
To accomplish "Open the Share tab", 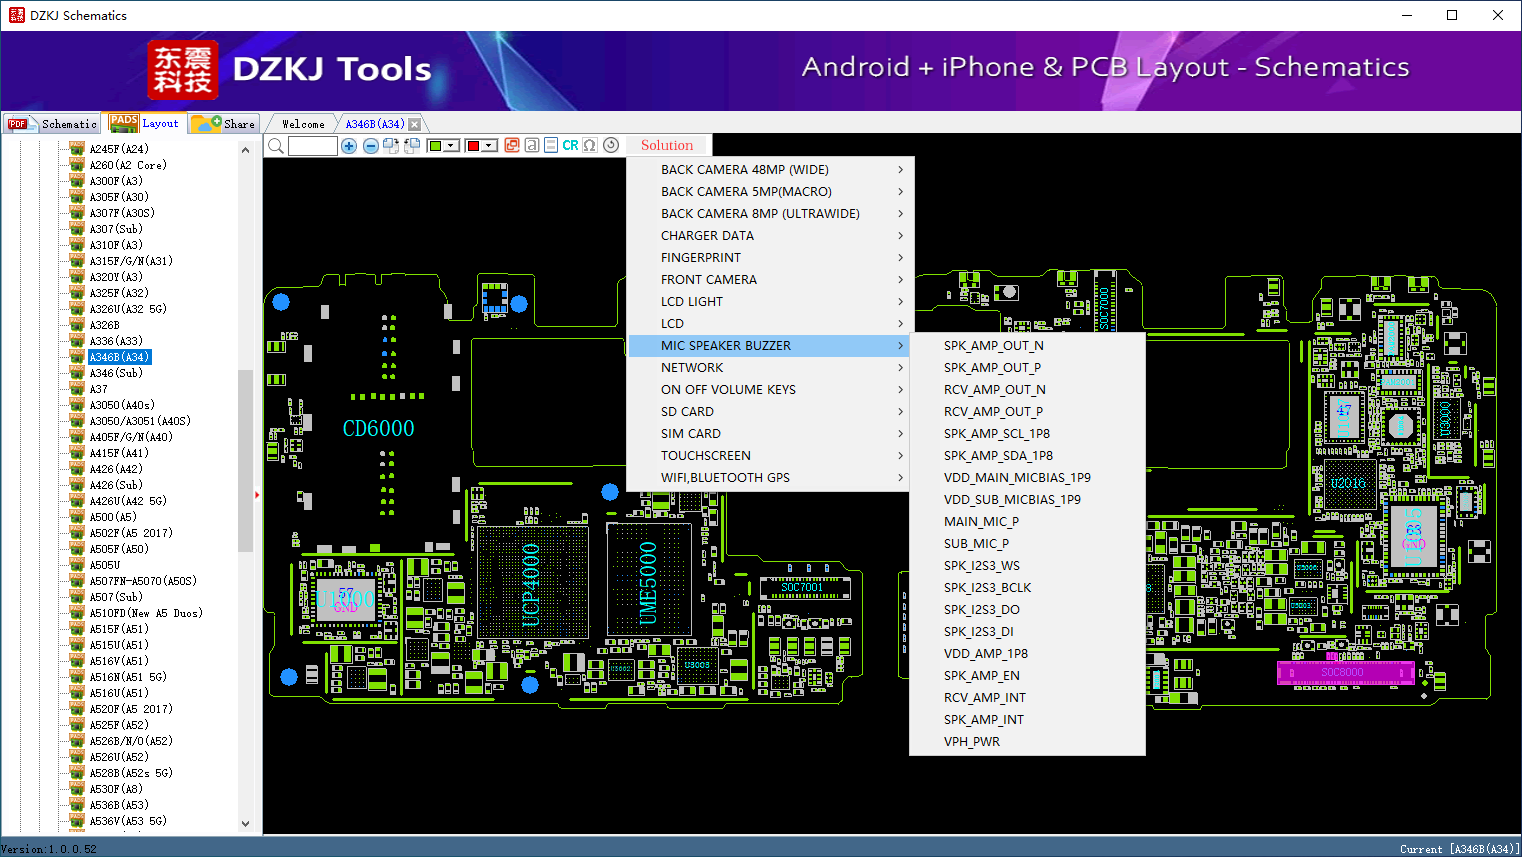I will coord(225,124).
